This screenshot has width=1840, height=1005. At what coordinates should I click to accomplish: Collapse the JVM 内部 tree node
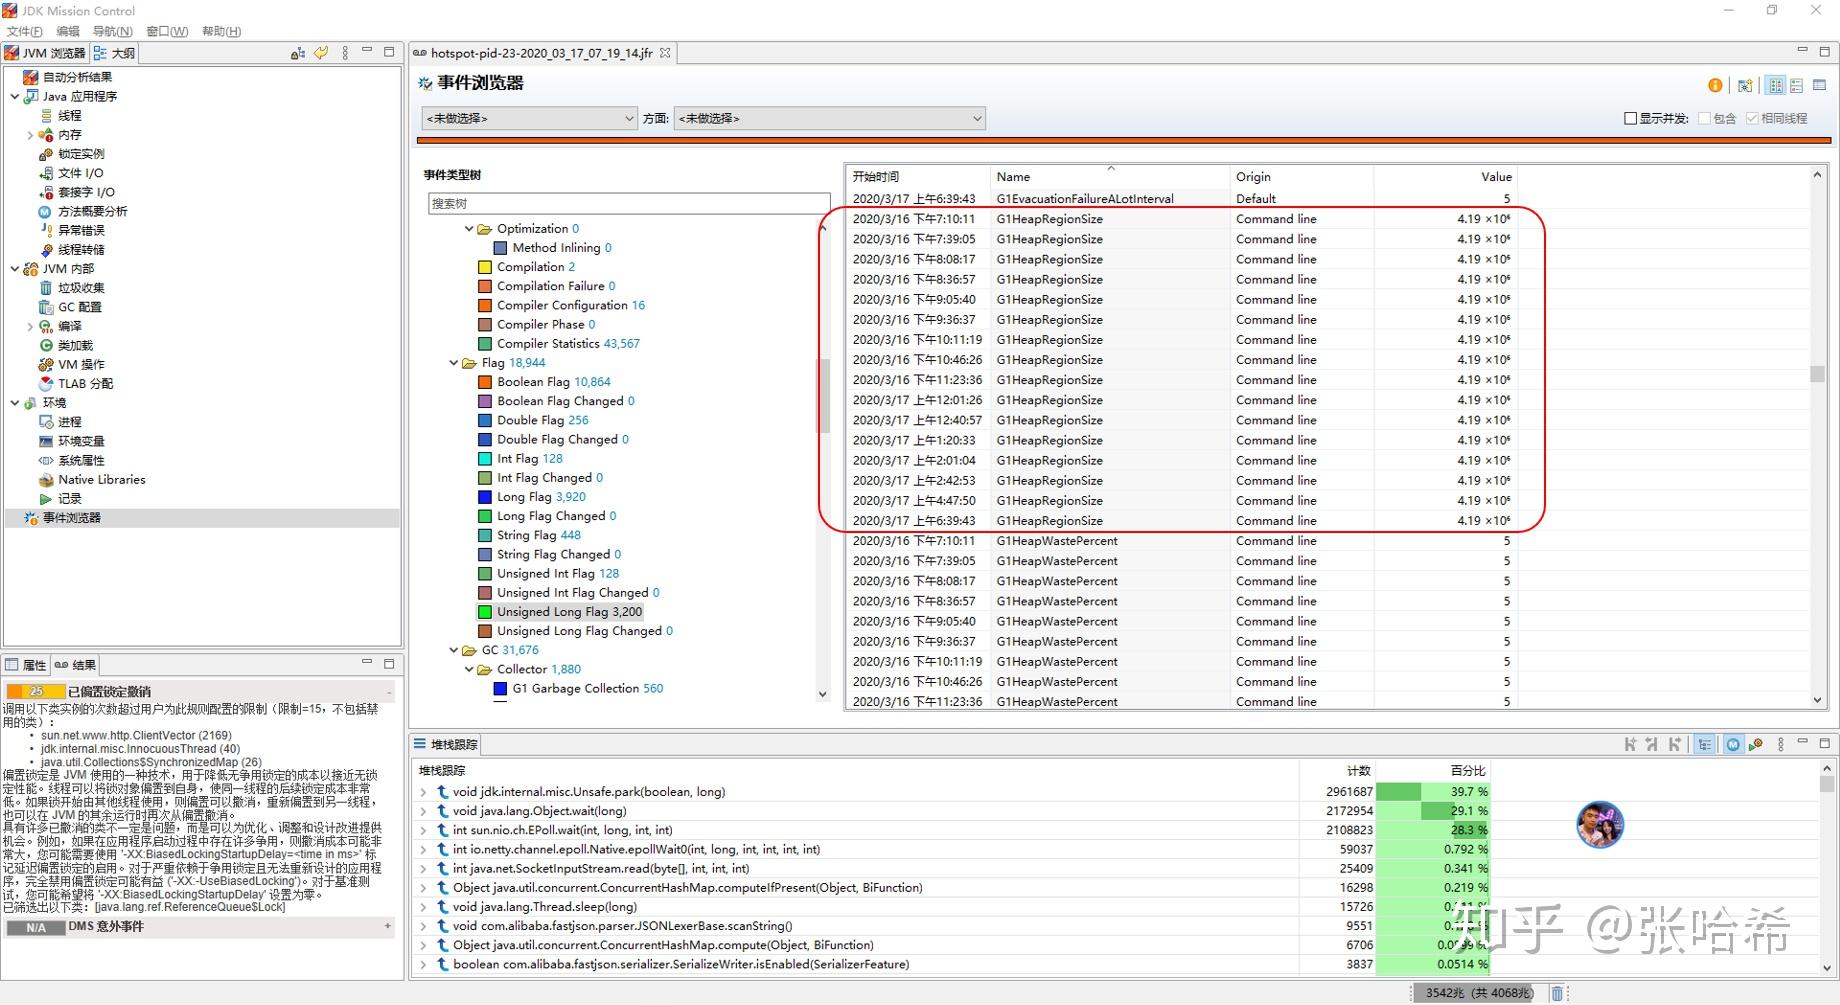click(x=15, y=269)
